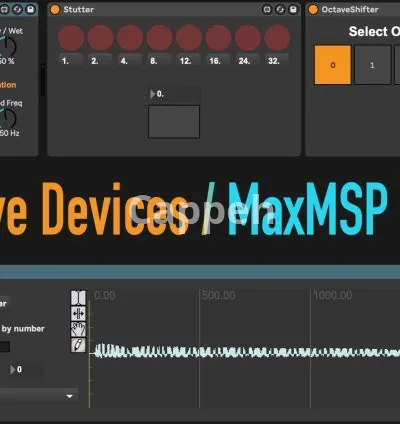Click the preset cycle icon on Stutter device
The image size is (400, 424).
(280, 10)
